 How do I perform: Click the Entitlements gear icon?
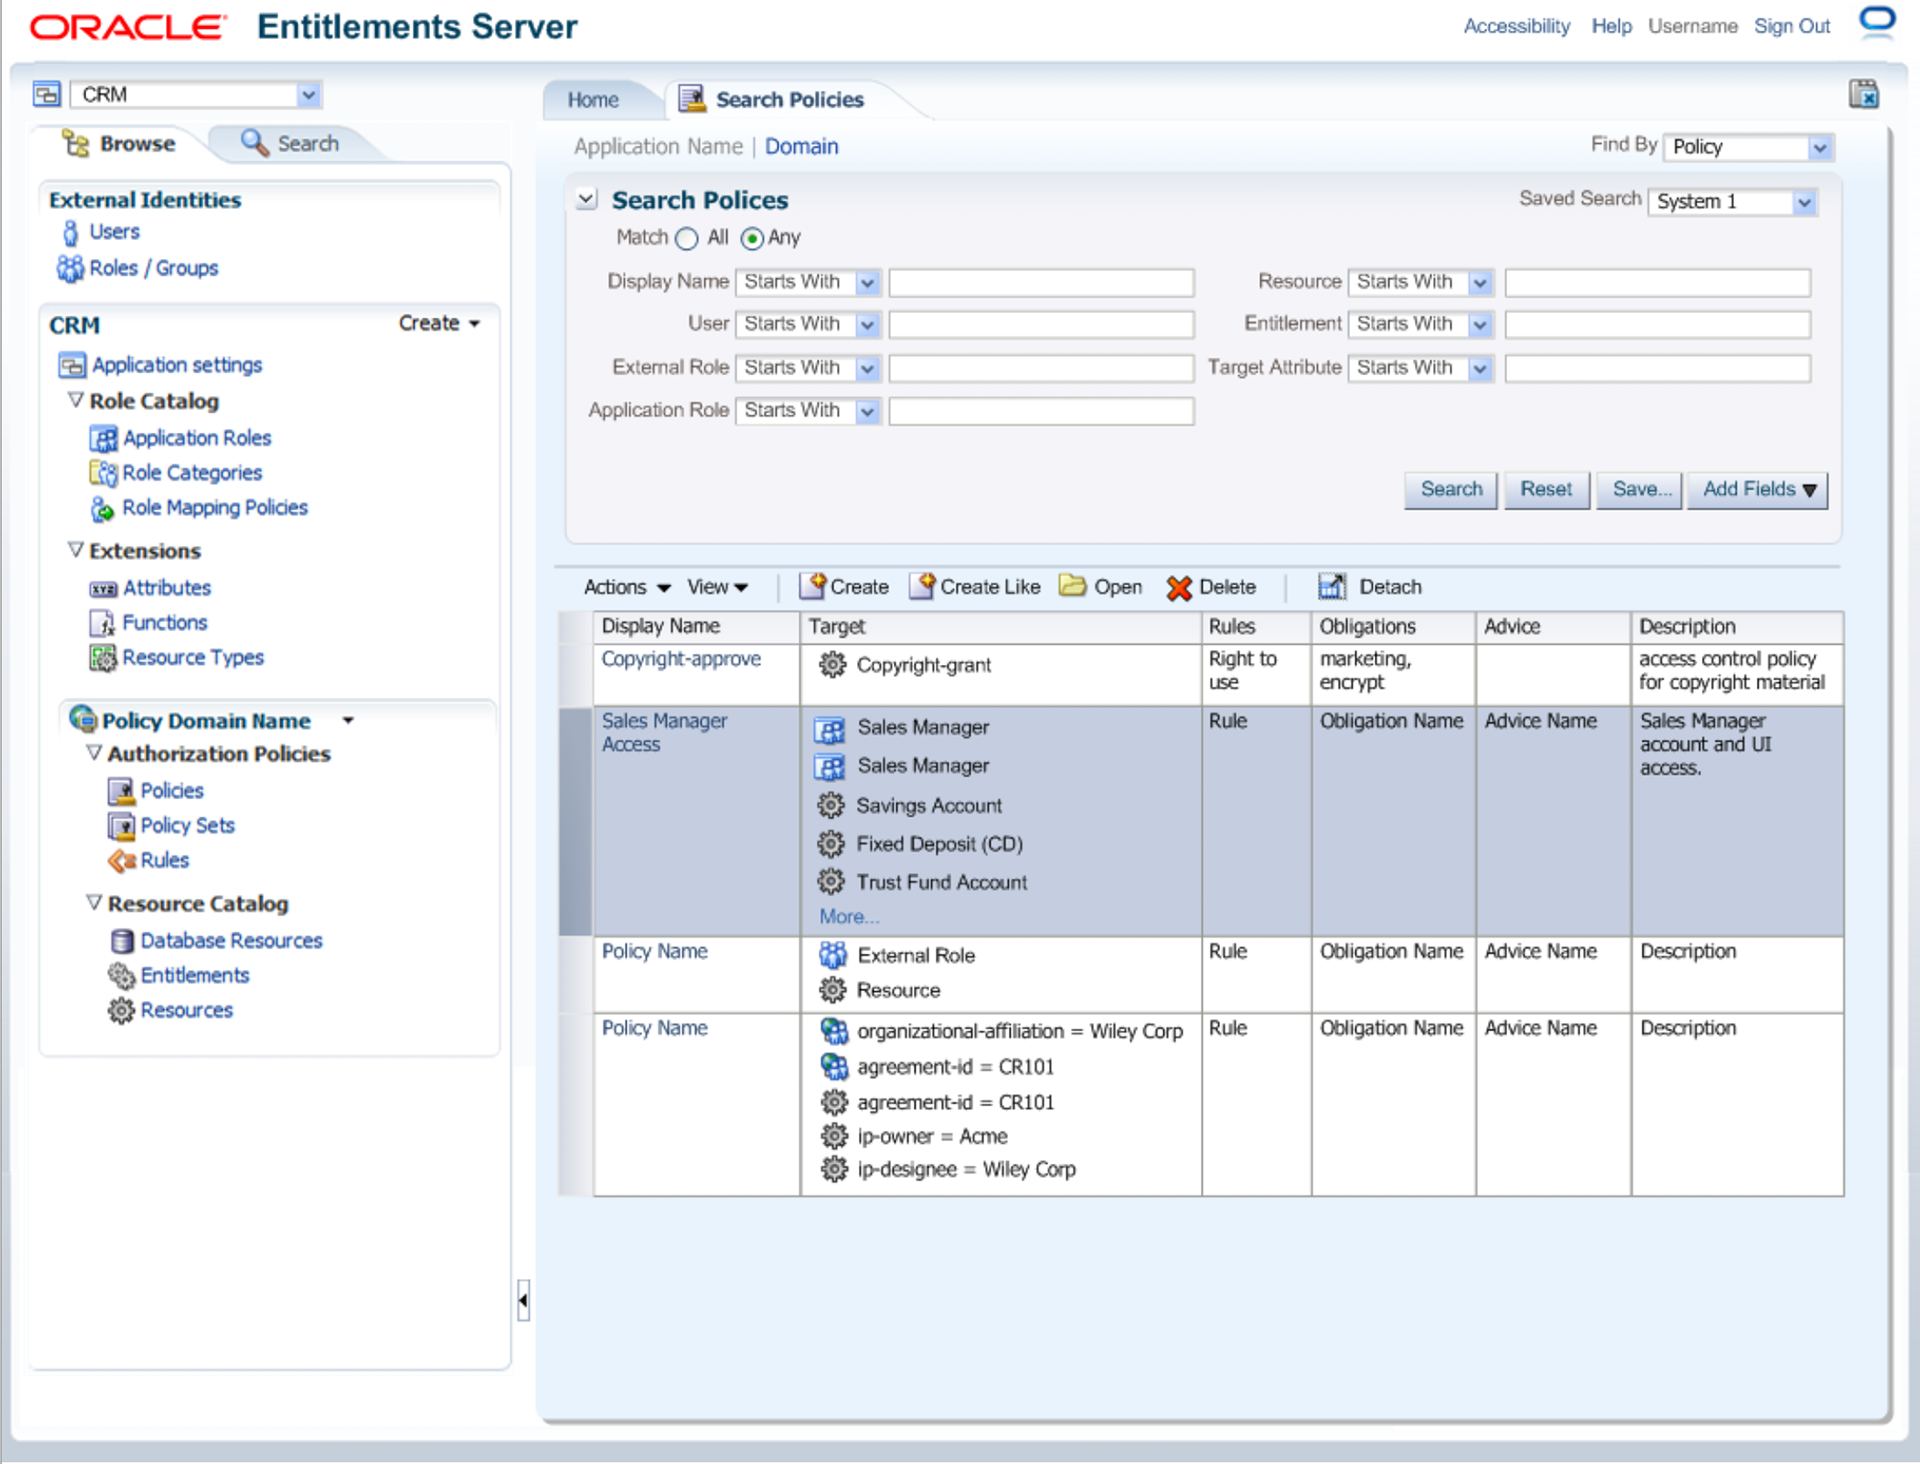click(x=121, y=976)
